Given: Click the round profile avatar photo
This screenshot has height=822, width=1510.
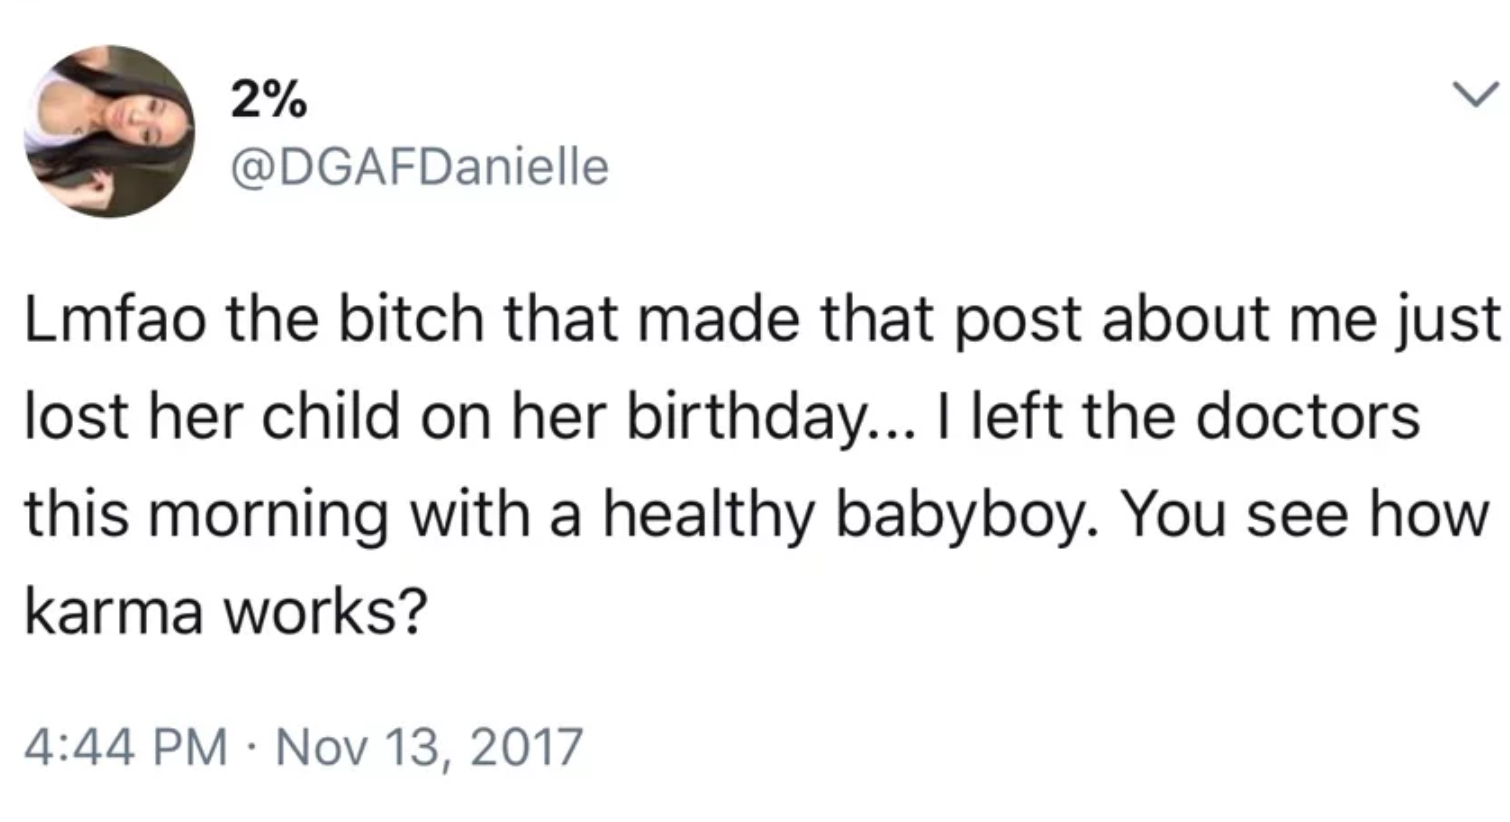Looking at the screenshot, I should 110,131.
